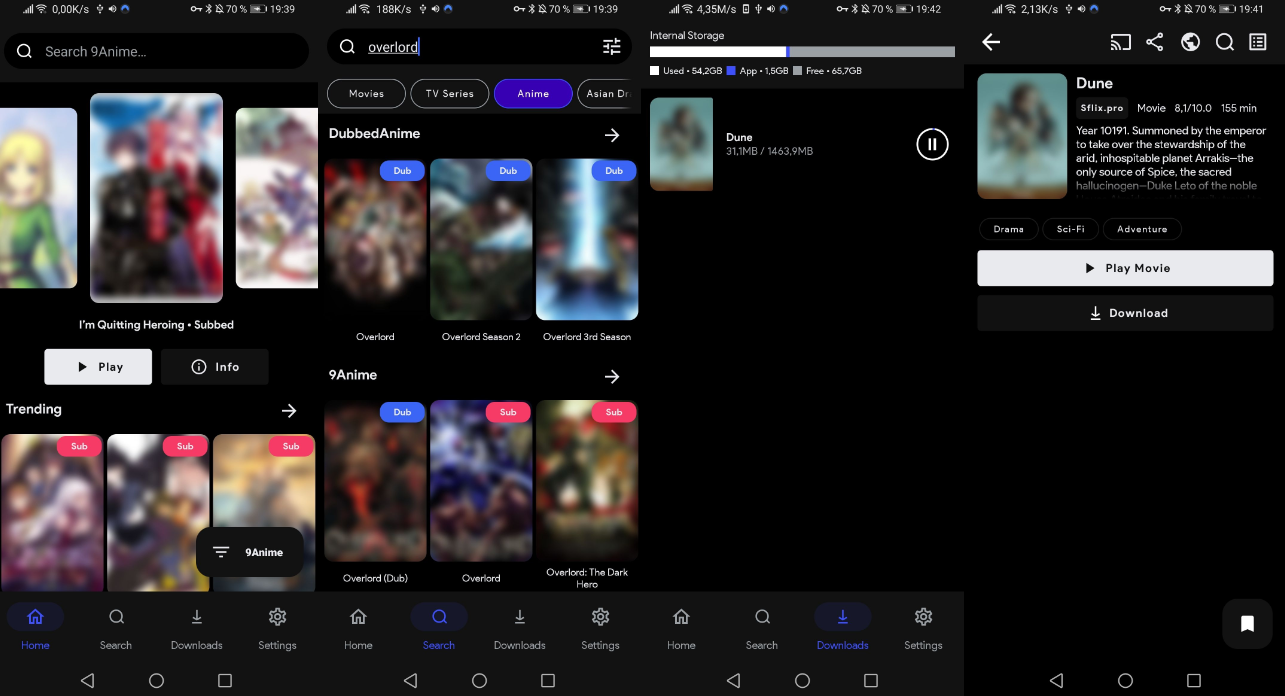Open search filter settings sliders icon
Image resolution: width=1285 pixels, height=696 pixels.
612,47
